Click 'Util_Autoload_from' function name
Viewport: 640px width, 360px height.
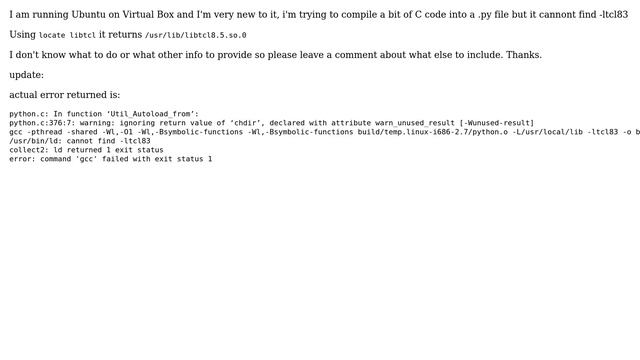click(152, 114)
